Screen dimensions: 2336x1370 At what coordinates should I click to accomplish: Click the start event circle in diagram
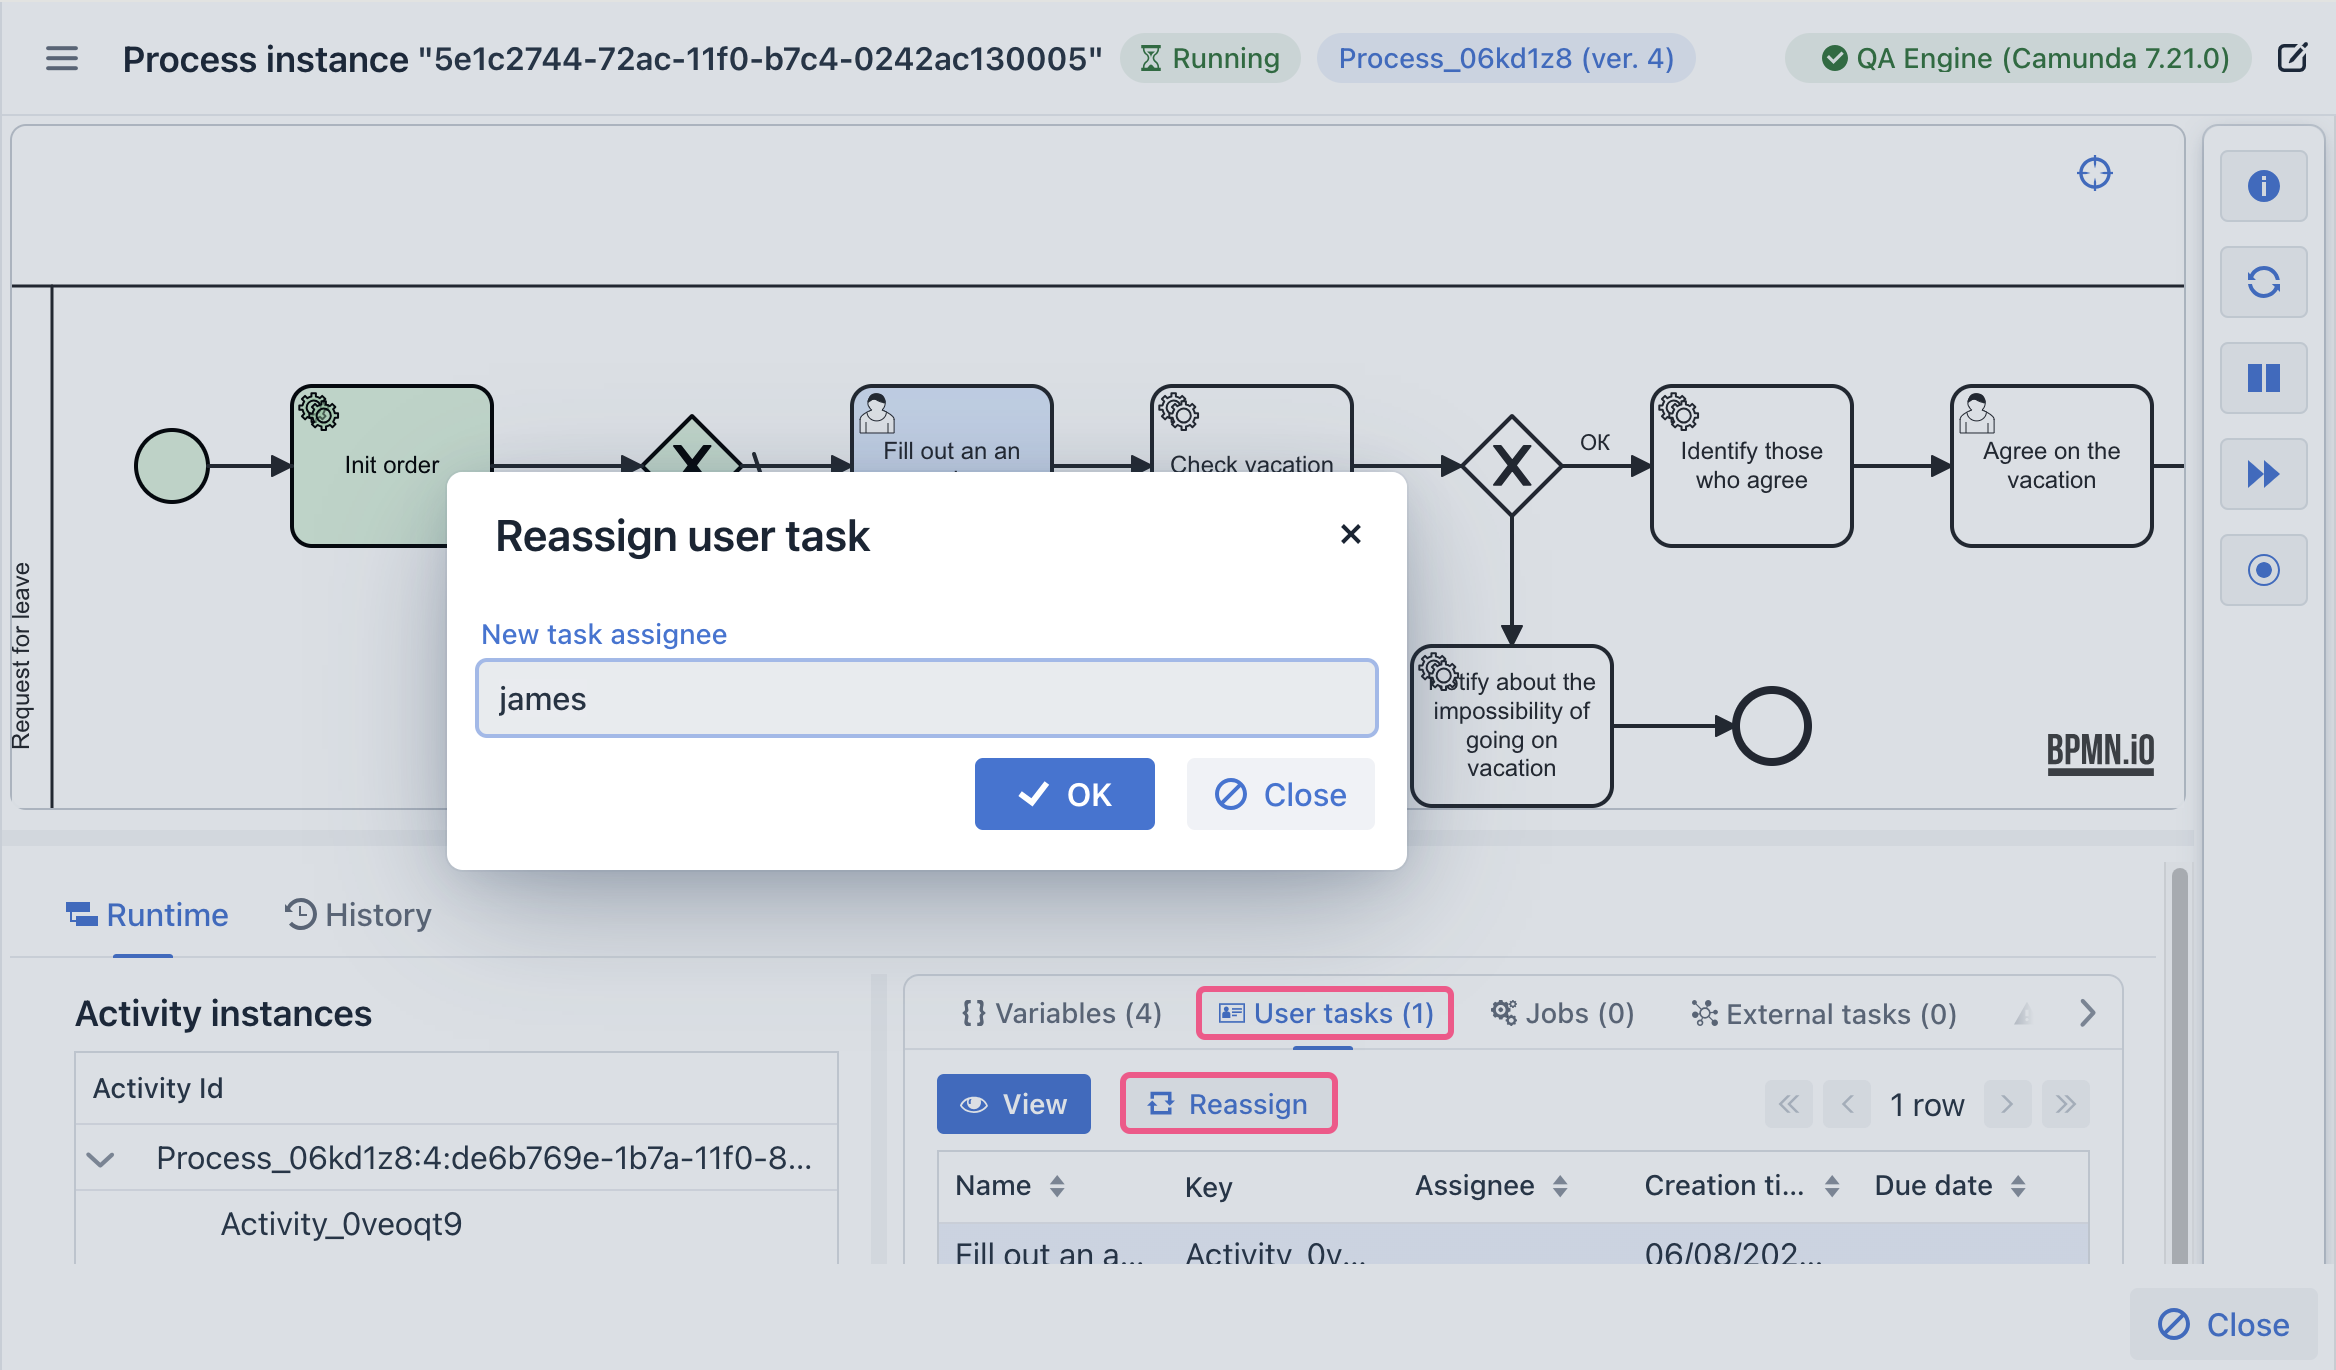pos(172,466)
